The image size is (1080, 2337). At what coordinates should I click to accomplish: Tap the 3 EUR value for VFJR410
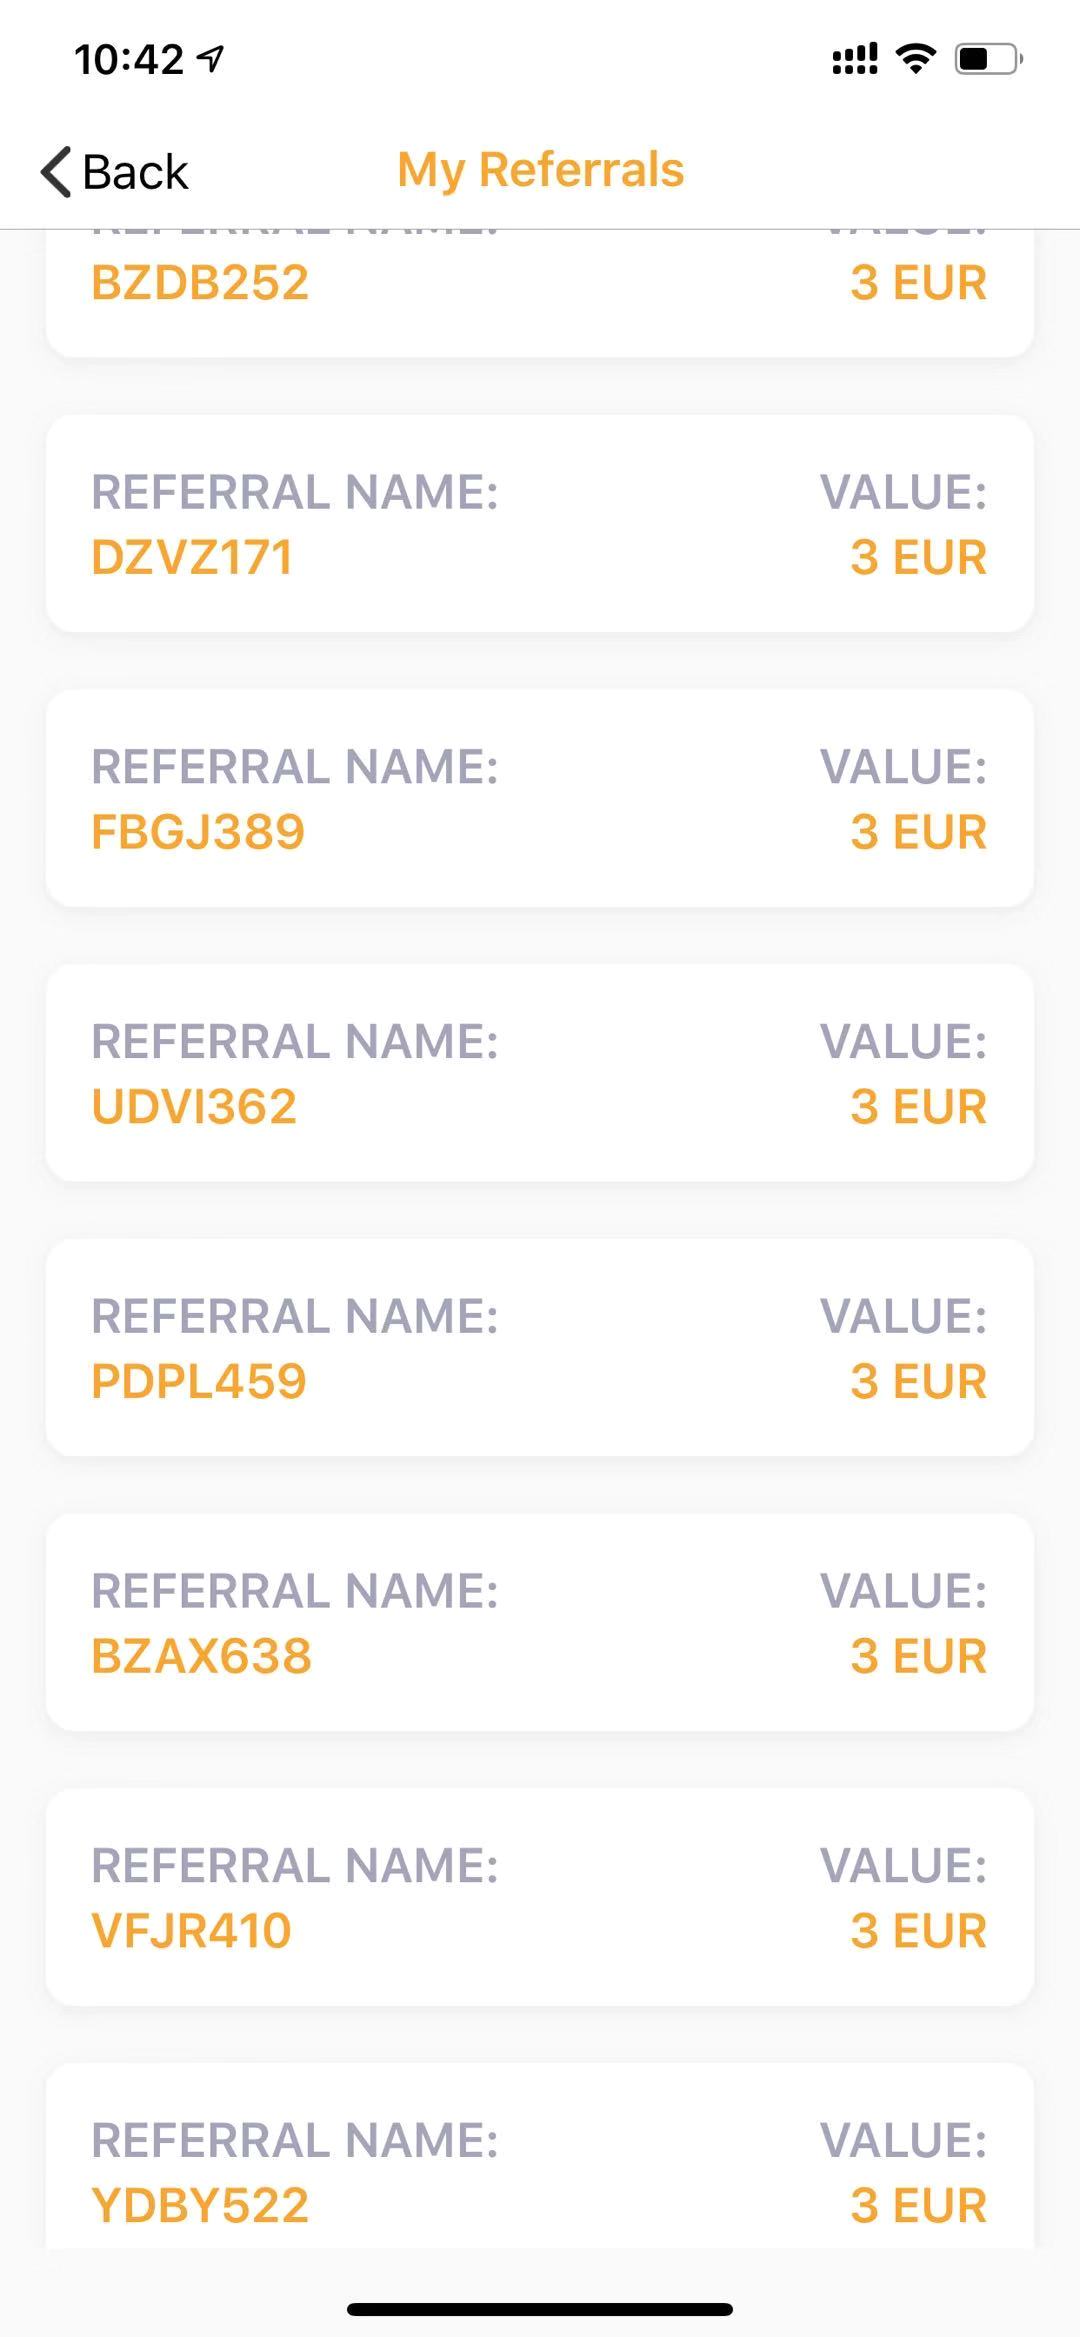[x=918, y=1931]
